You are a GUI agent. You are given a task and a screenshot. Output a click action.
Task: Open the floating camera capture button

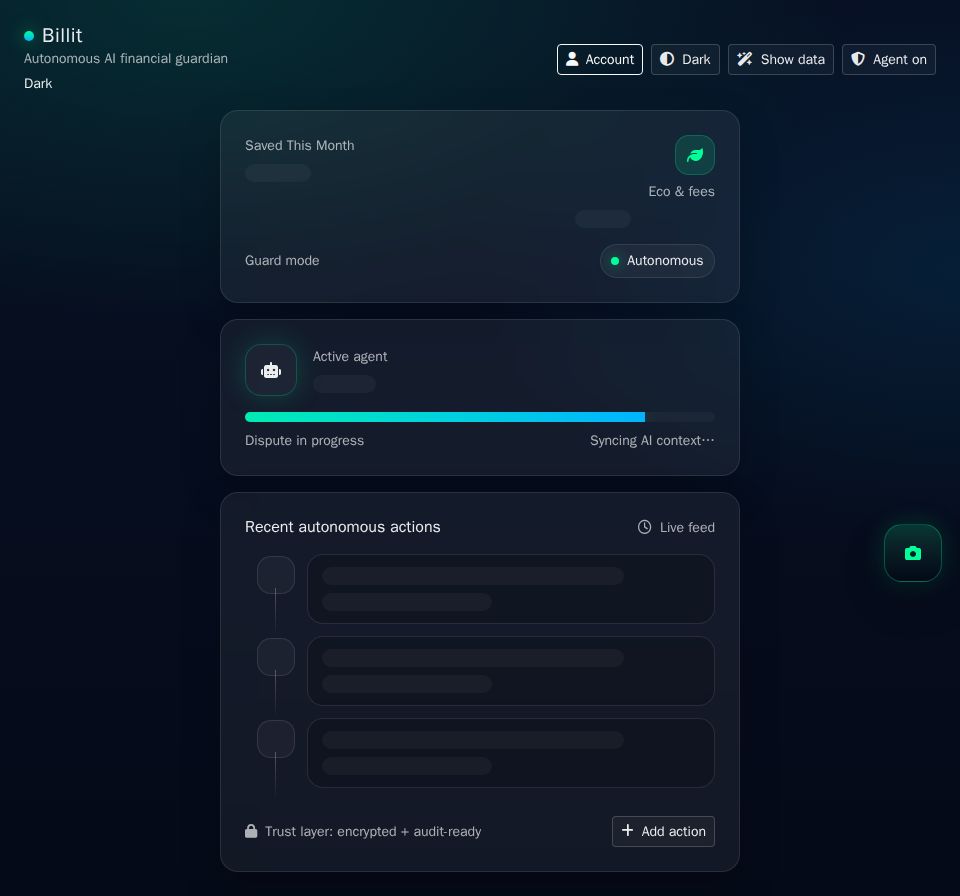[x=913, y=553]
